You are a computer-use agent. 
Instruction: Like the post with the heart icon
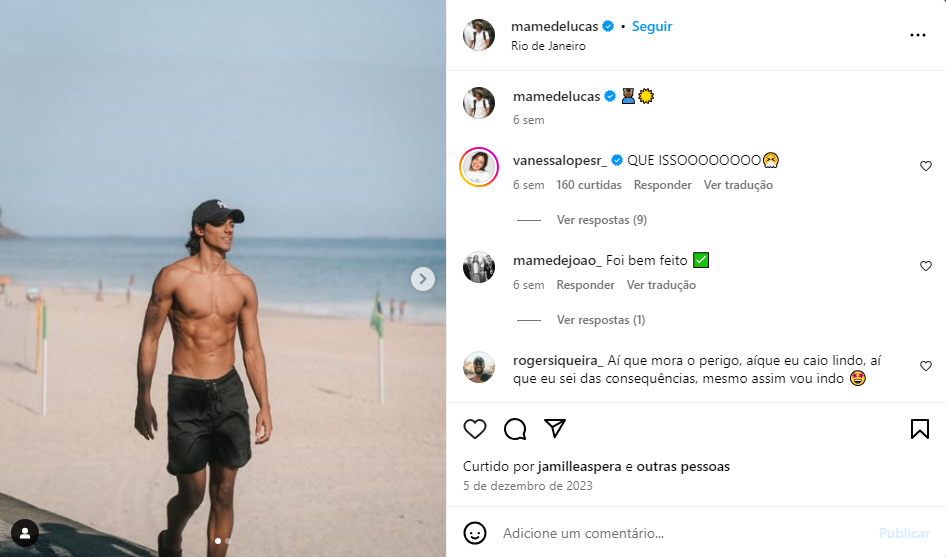click(475, 429)
